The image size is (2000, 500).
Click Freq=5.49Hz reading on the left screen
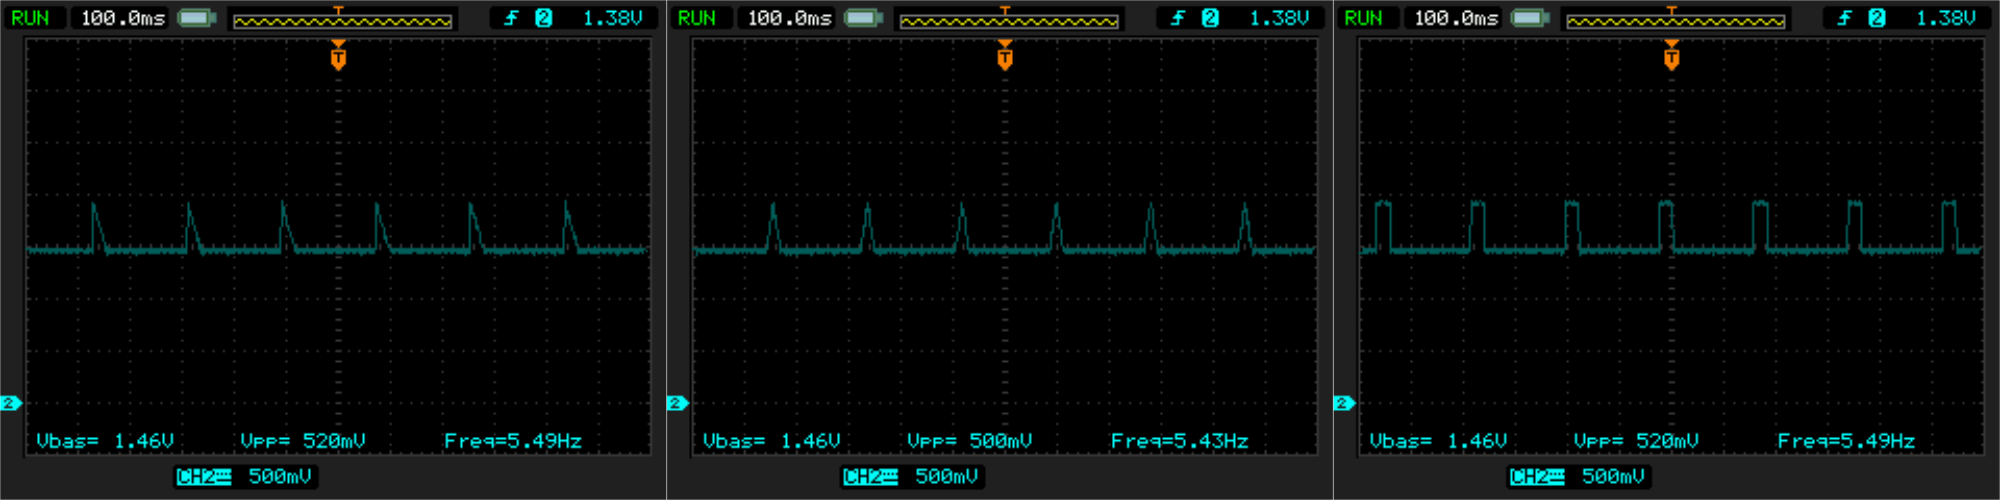[x=513, y=441]
